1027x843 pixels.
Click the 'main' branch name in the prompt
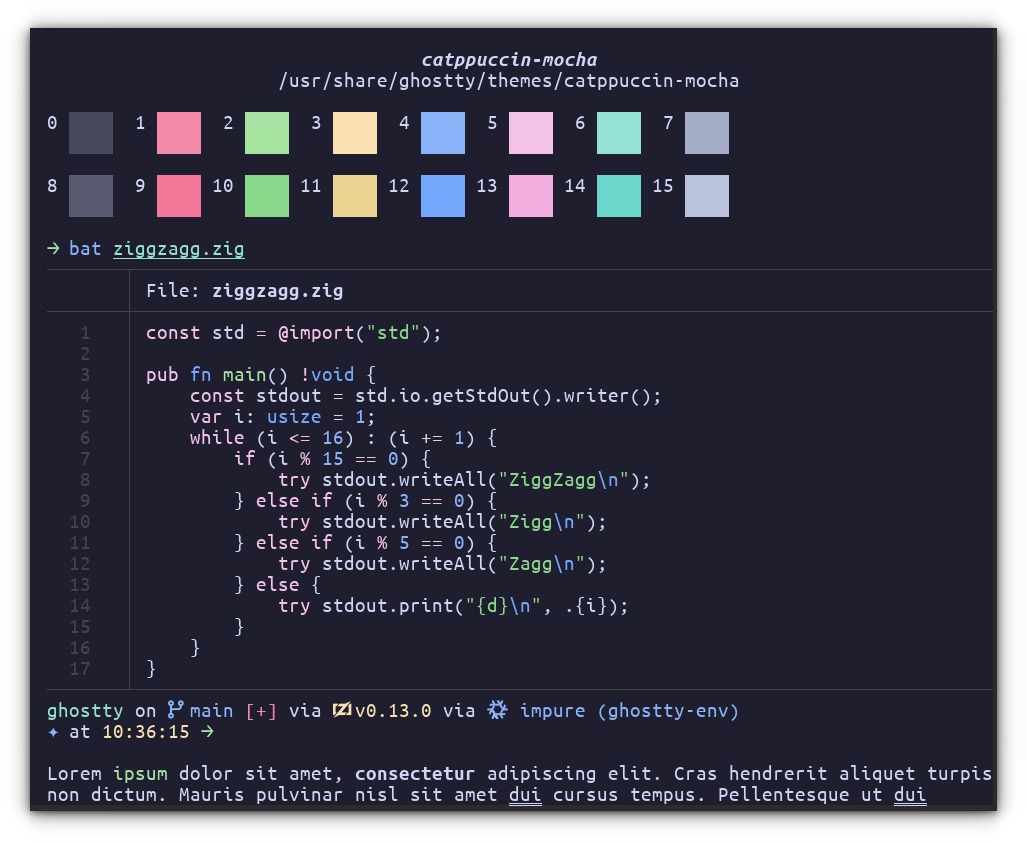point(212,711)
